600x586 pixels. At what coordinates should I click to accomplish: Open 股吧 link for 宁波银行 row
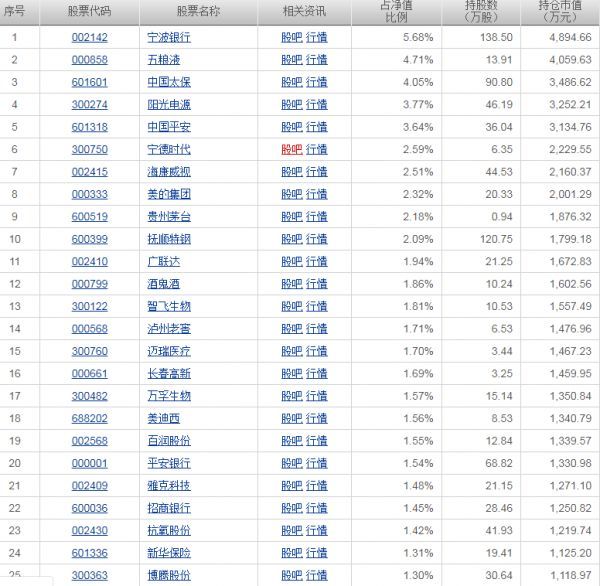click(292, 38)
